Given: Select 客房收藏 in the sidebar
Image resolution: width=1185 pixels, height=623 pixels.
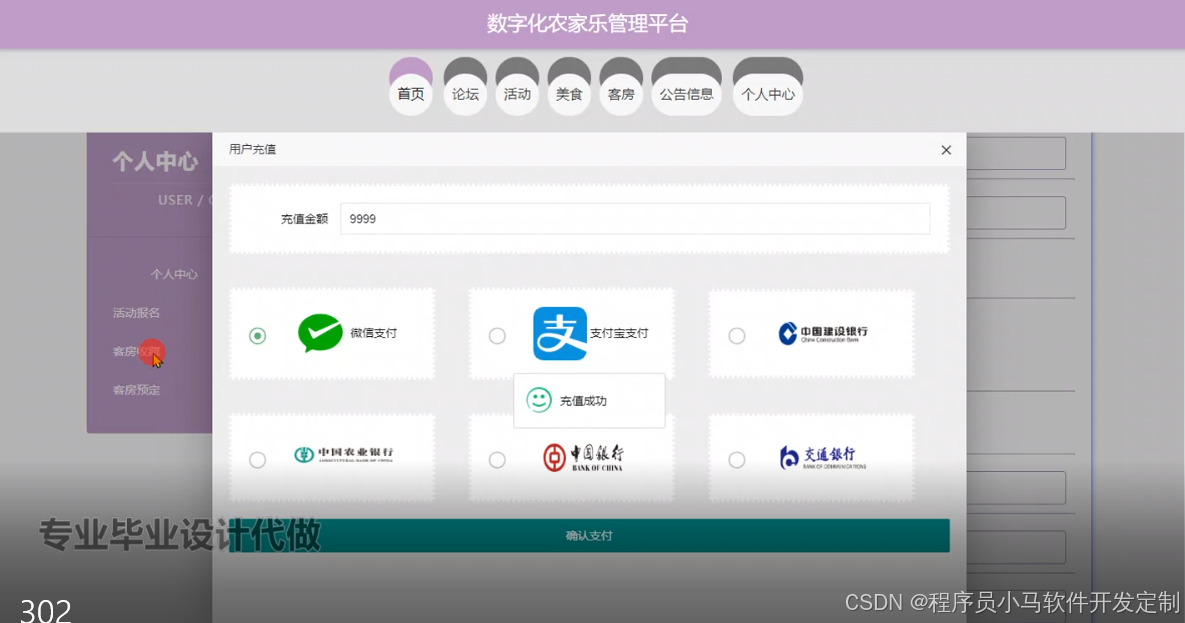Looking at the screenshot, I should pyautogui.click(x=137, y=352).
